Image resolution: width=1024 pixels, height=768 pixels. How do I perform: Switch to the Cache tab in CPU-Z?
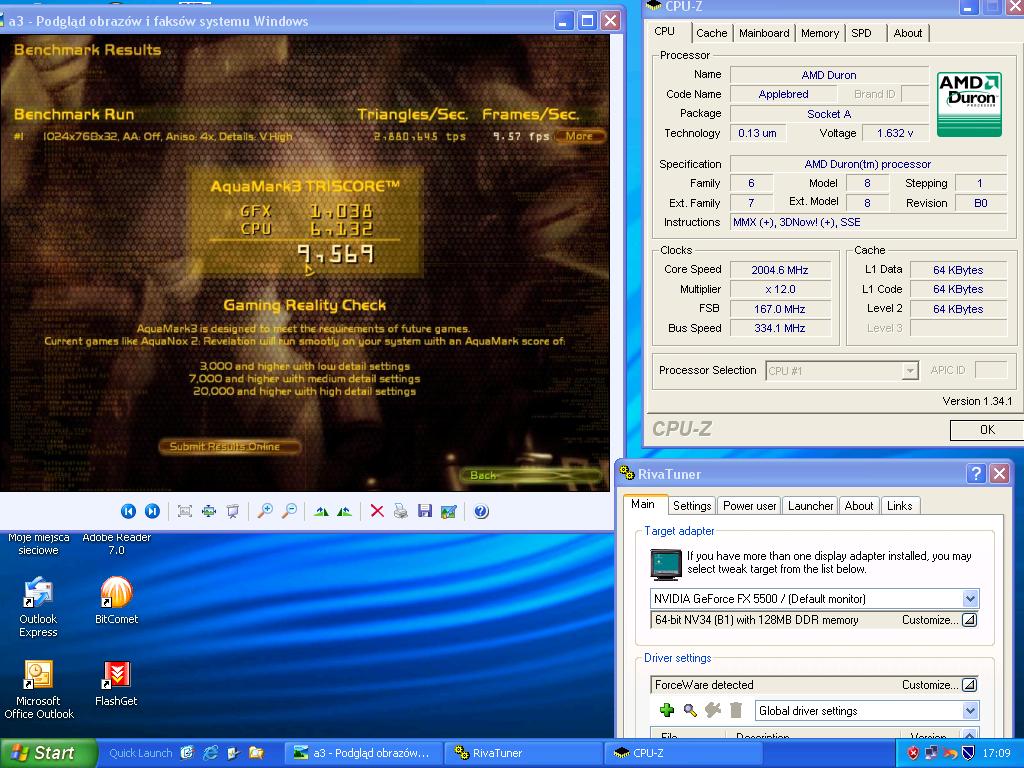tap(711, 33)
